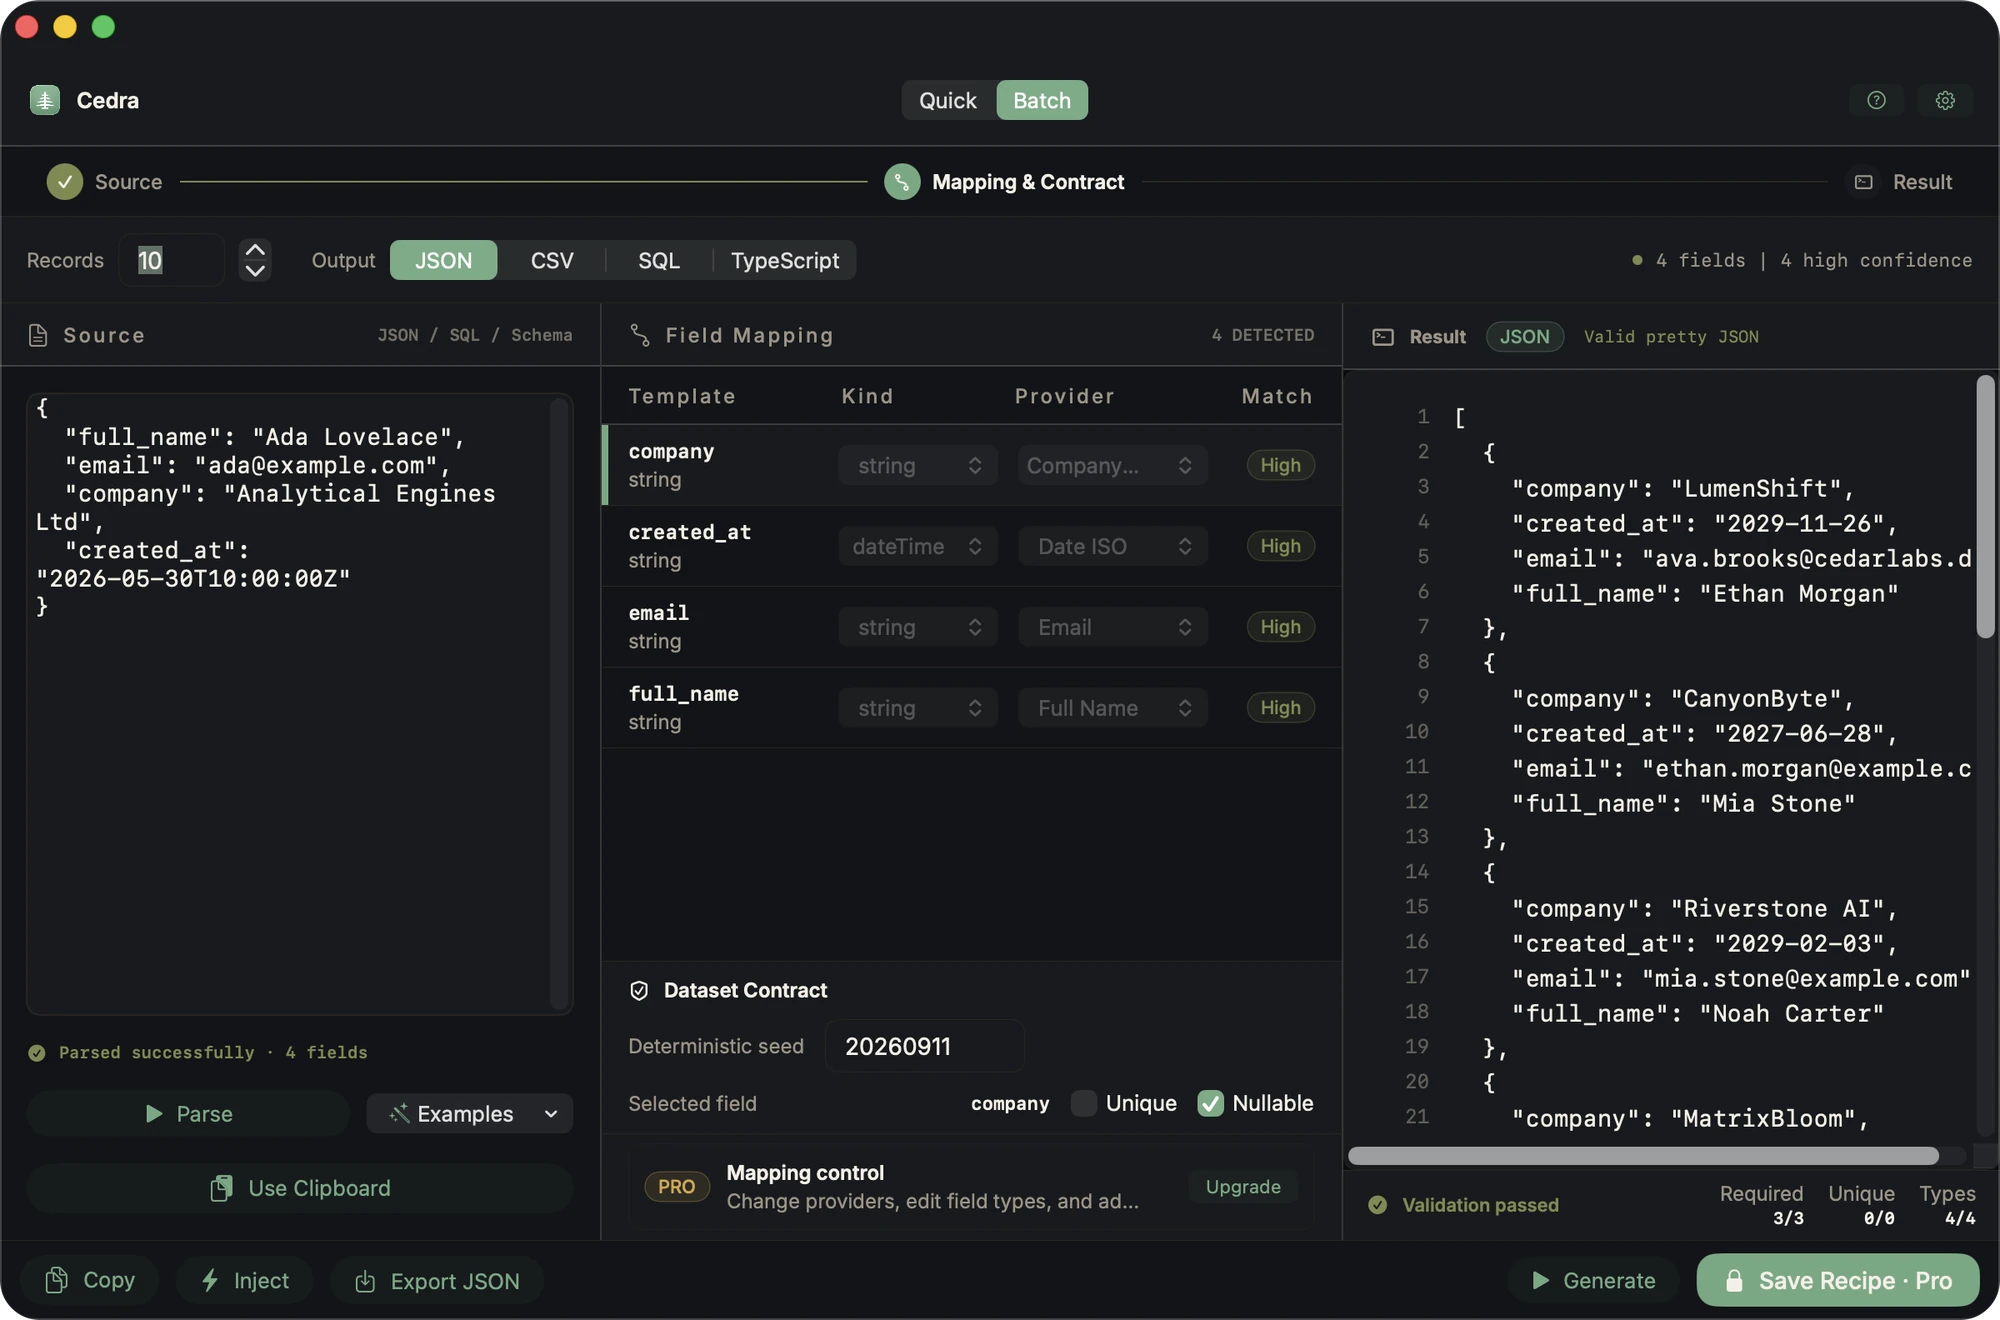
Task: Open Email provider dropdown
Action: point(1112,628)
